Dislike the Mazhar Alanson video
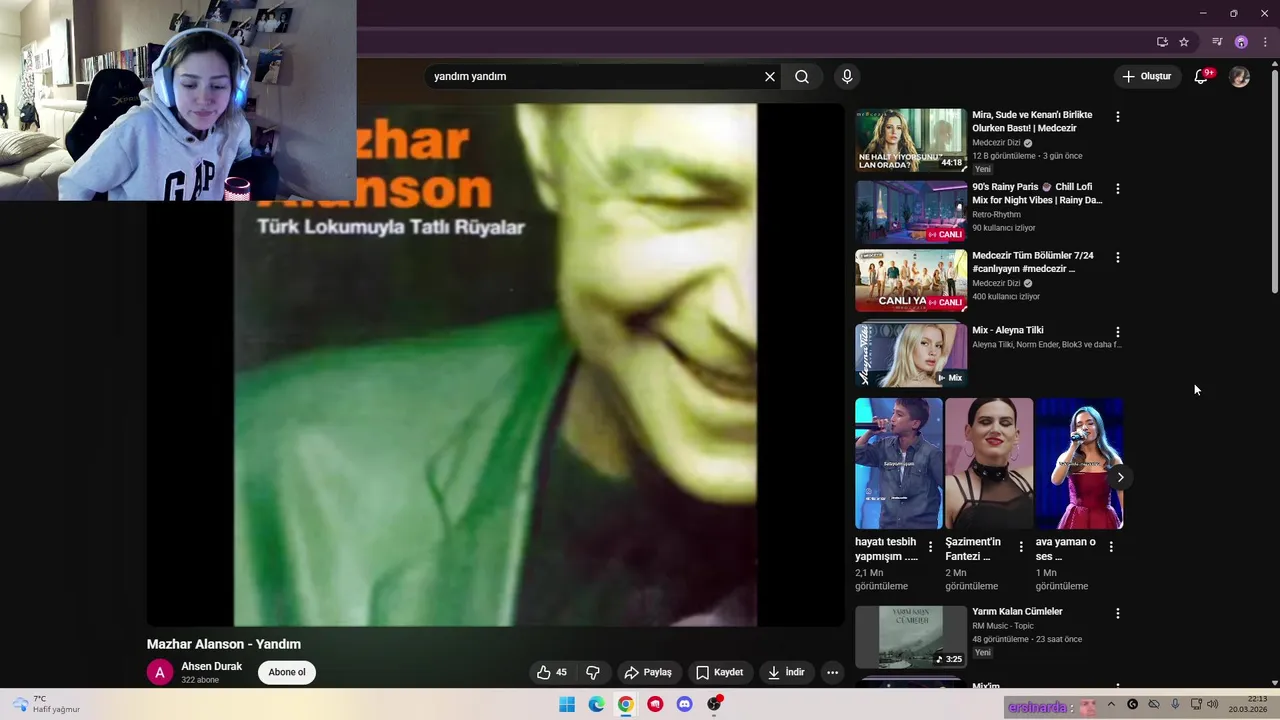Viewport: 1280px width, 720px height. (593, 673)
